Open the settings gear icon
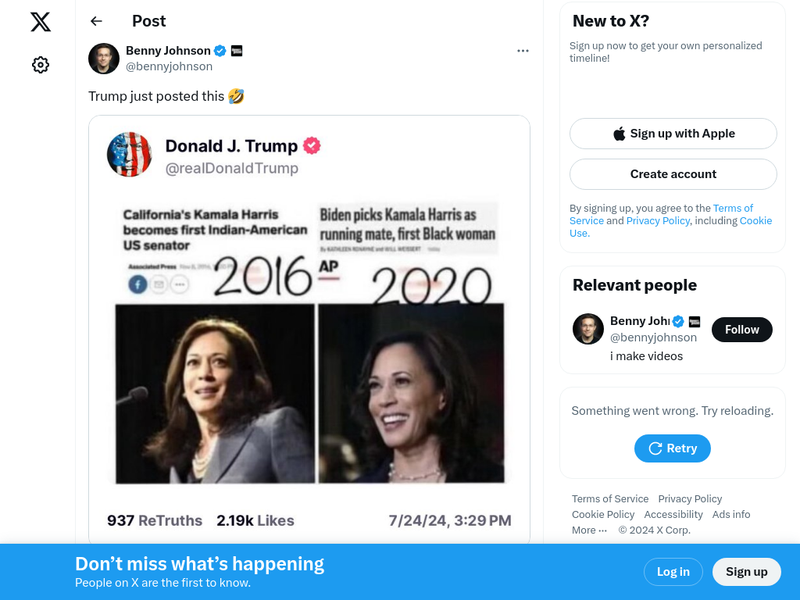Image resolution: width=800 pixels, height=600 pixels. 40,65
